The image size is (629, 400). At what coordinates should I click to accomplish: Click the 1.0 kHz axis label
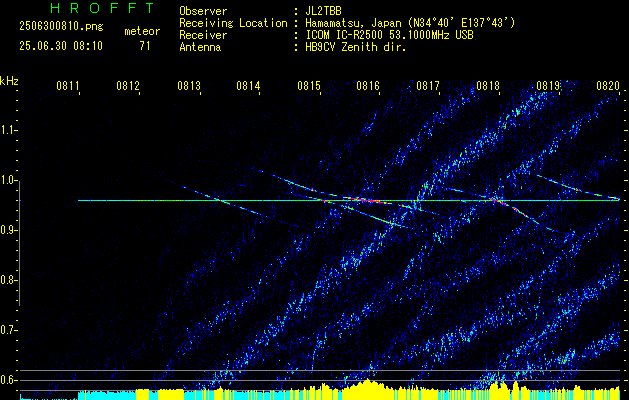pos(8,181)
